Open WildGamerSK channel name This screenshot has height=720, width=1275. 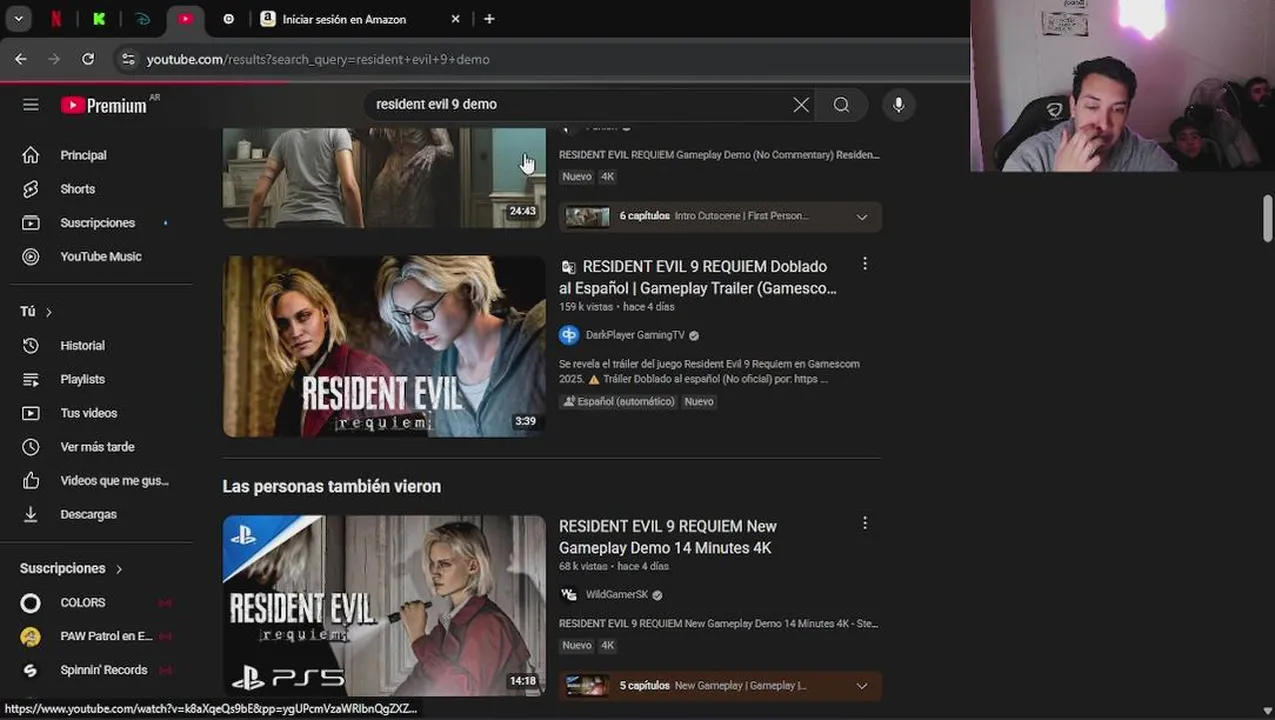(x=617, y=594)
